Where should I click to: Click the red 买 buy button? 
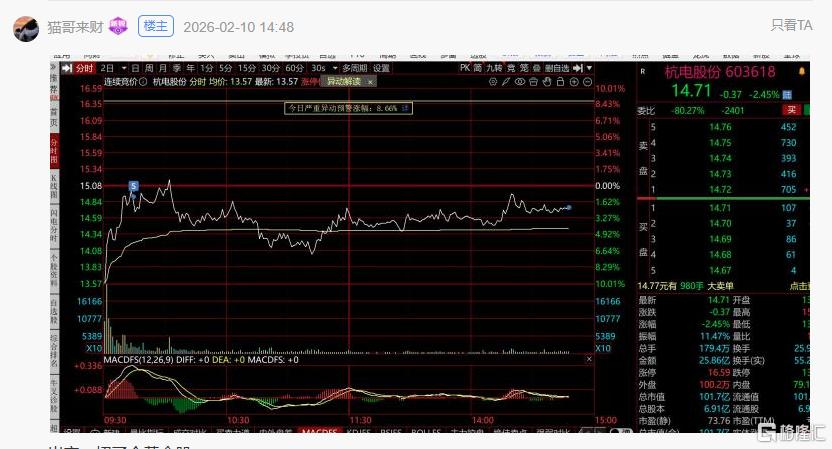791,110
